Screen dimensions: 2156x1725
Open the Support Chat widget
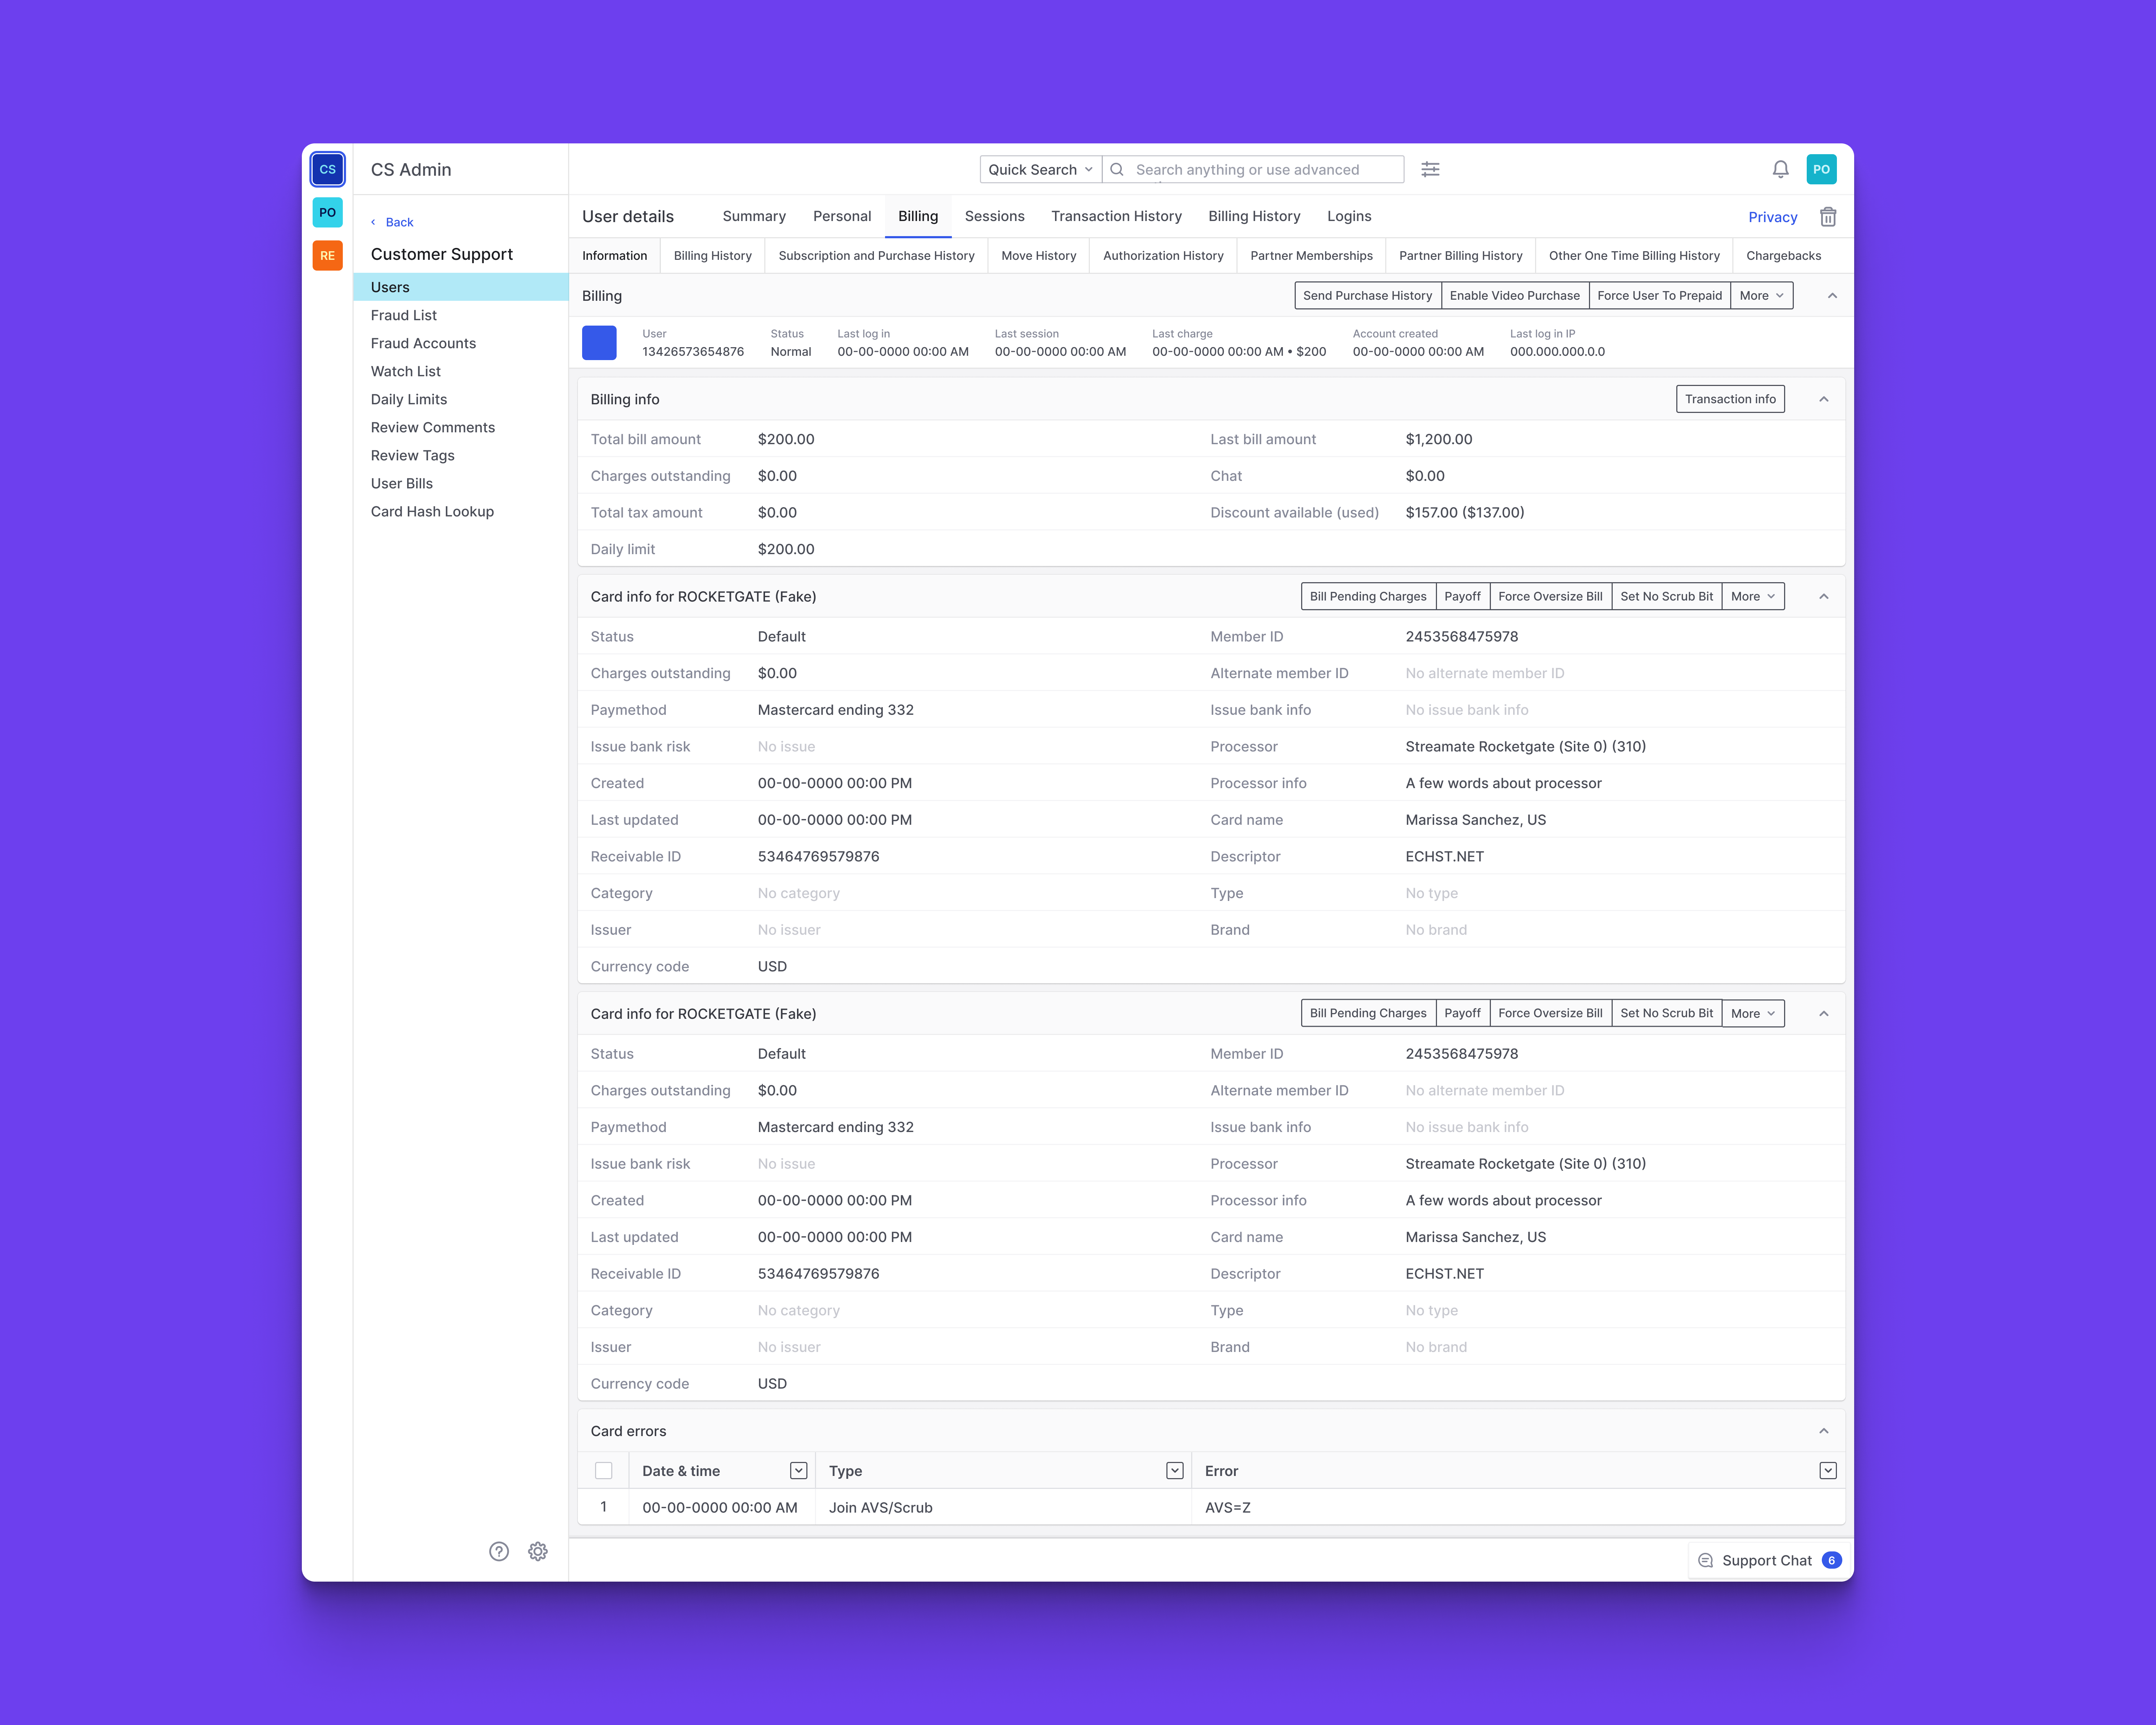(1767, 1560)
